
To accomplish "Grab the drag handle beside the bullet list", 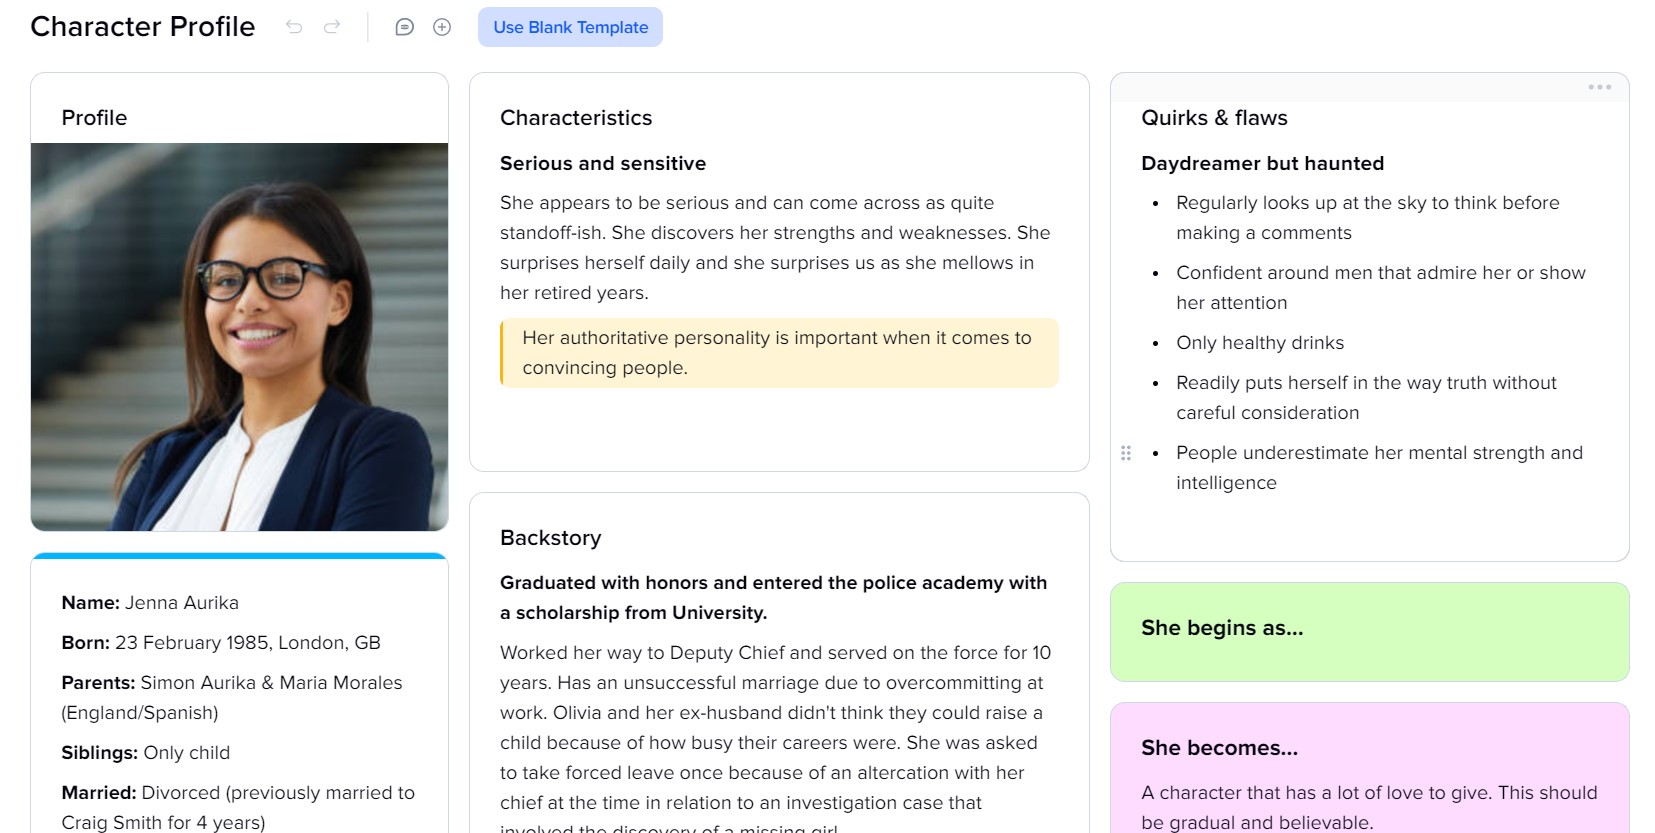I will 1125,453.
